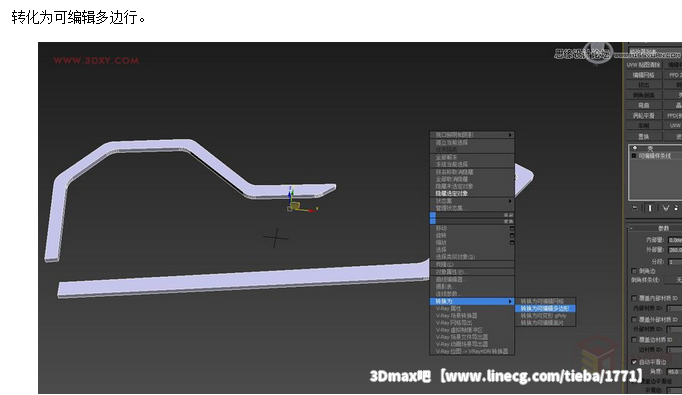Click the 分段 value field
The image size is (682, 395).
click(675, 262)
